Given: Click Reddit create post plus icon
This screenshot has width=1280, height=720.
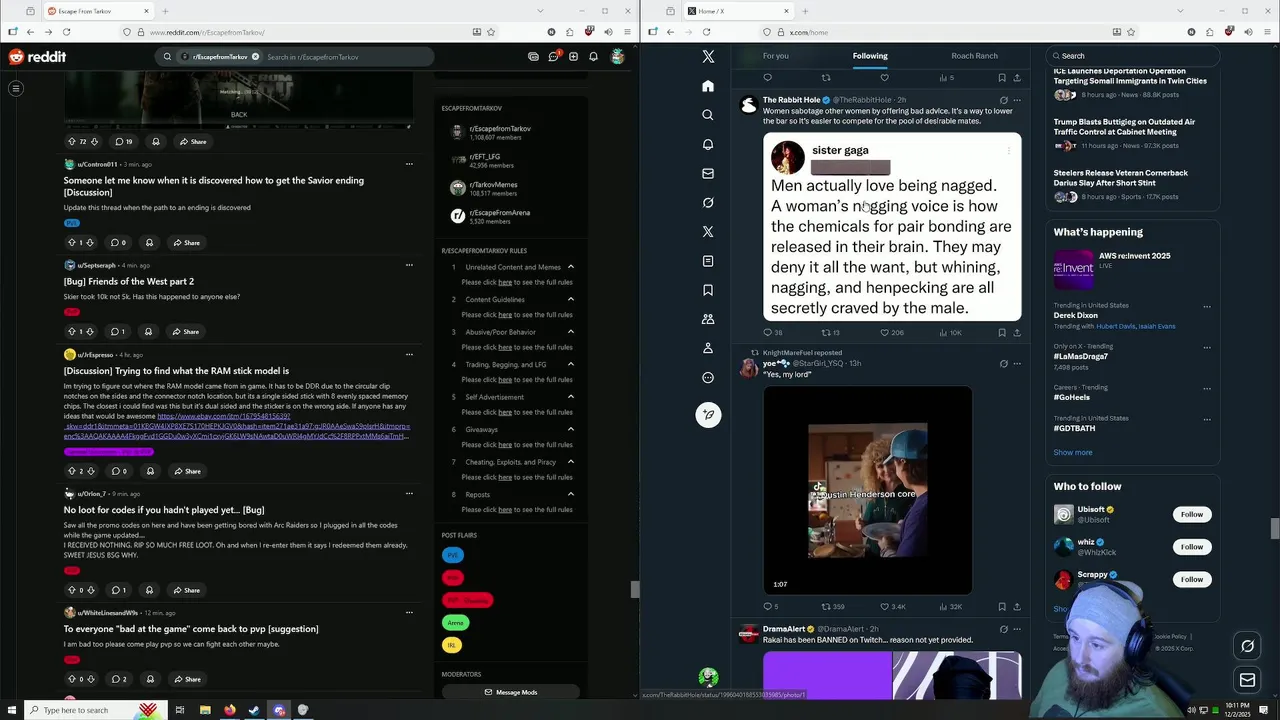Looking at the screenshot, I should point(573,57).
